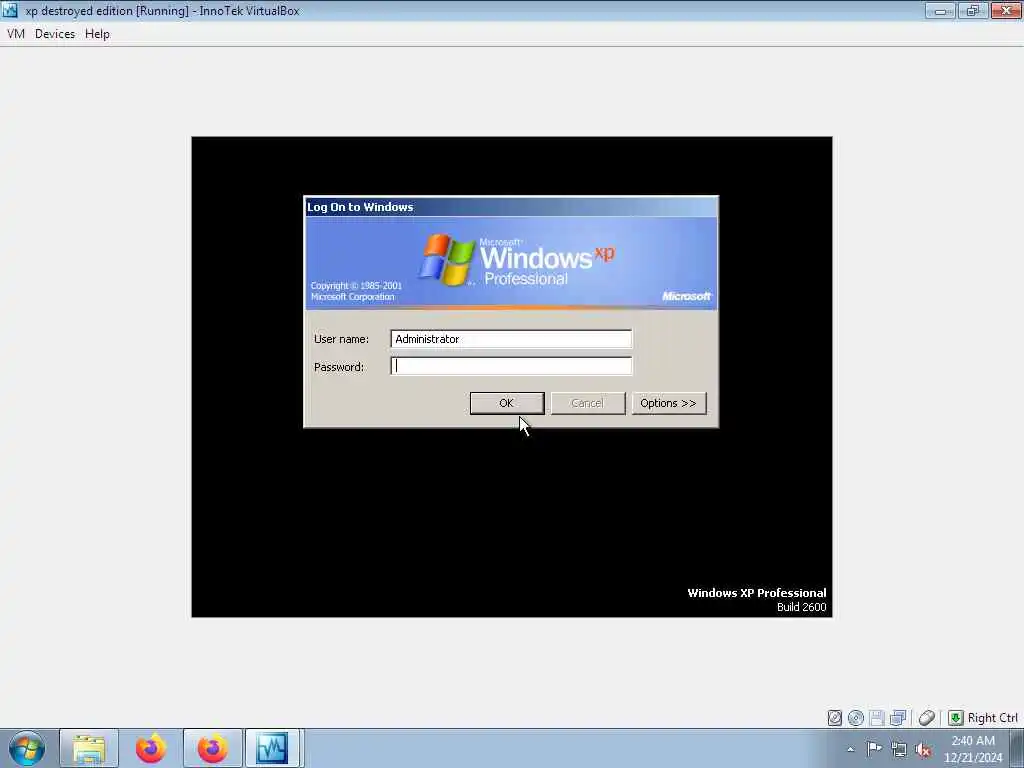Click the VirtualBox taskbar button
The height and width of the screenshot is (768, 1024).
pos(273,748)
